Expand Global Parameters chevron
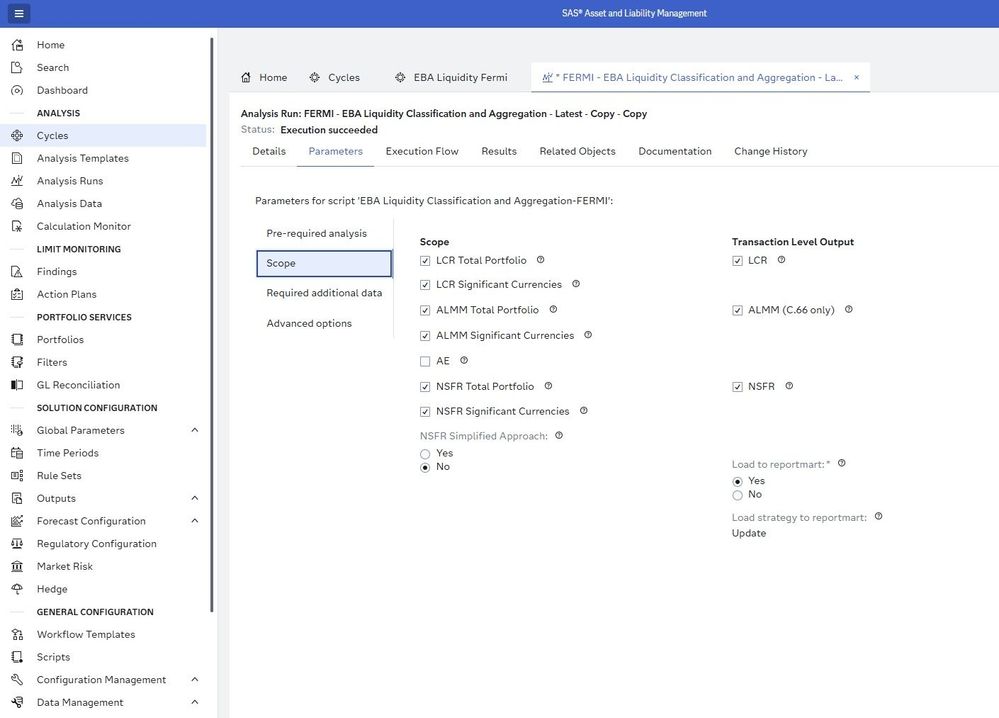Screen dimensions: 999x718 pyautogui.click(x=195, y=430)
